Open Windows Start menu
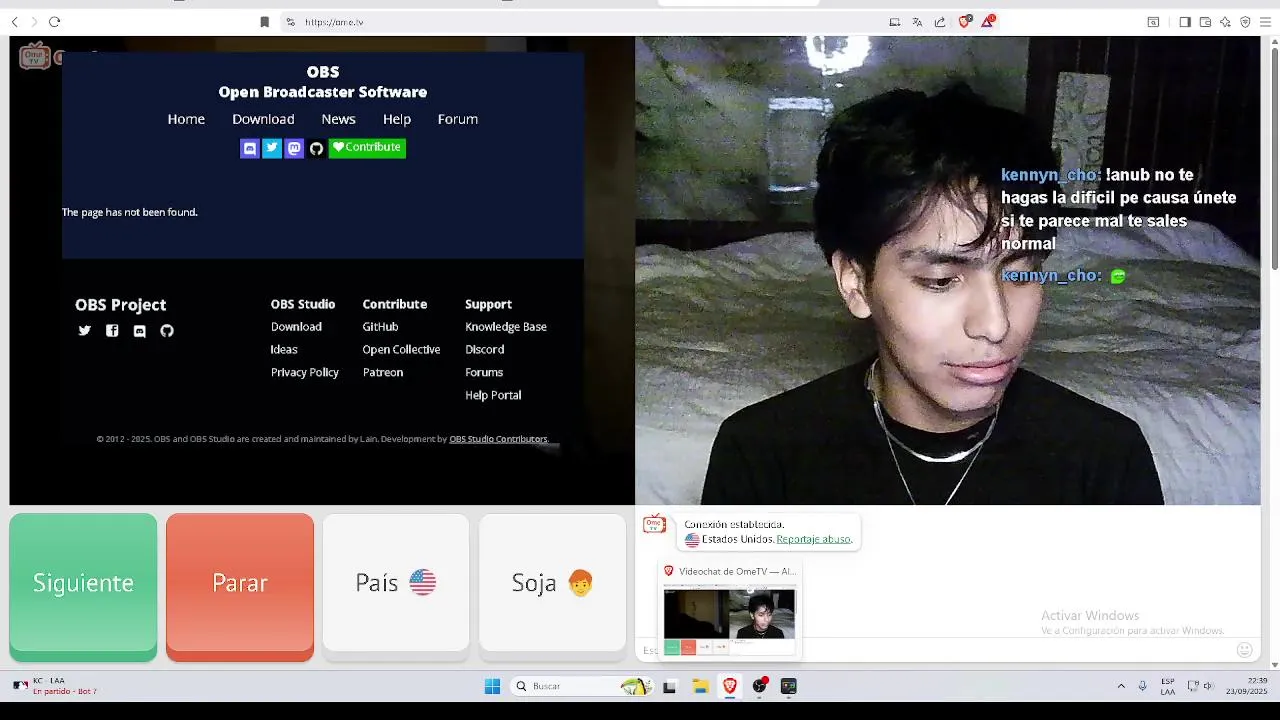The width and height of the screenshot is (1280, 720). coord(492,686)
